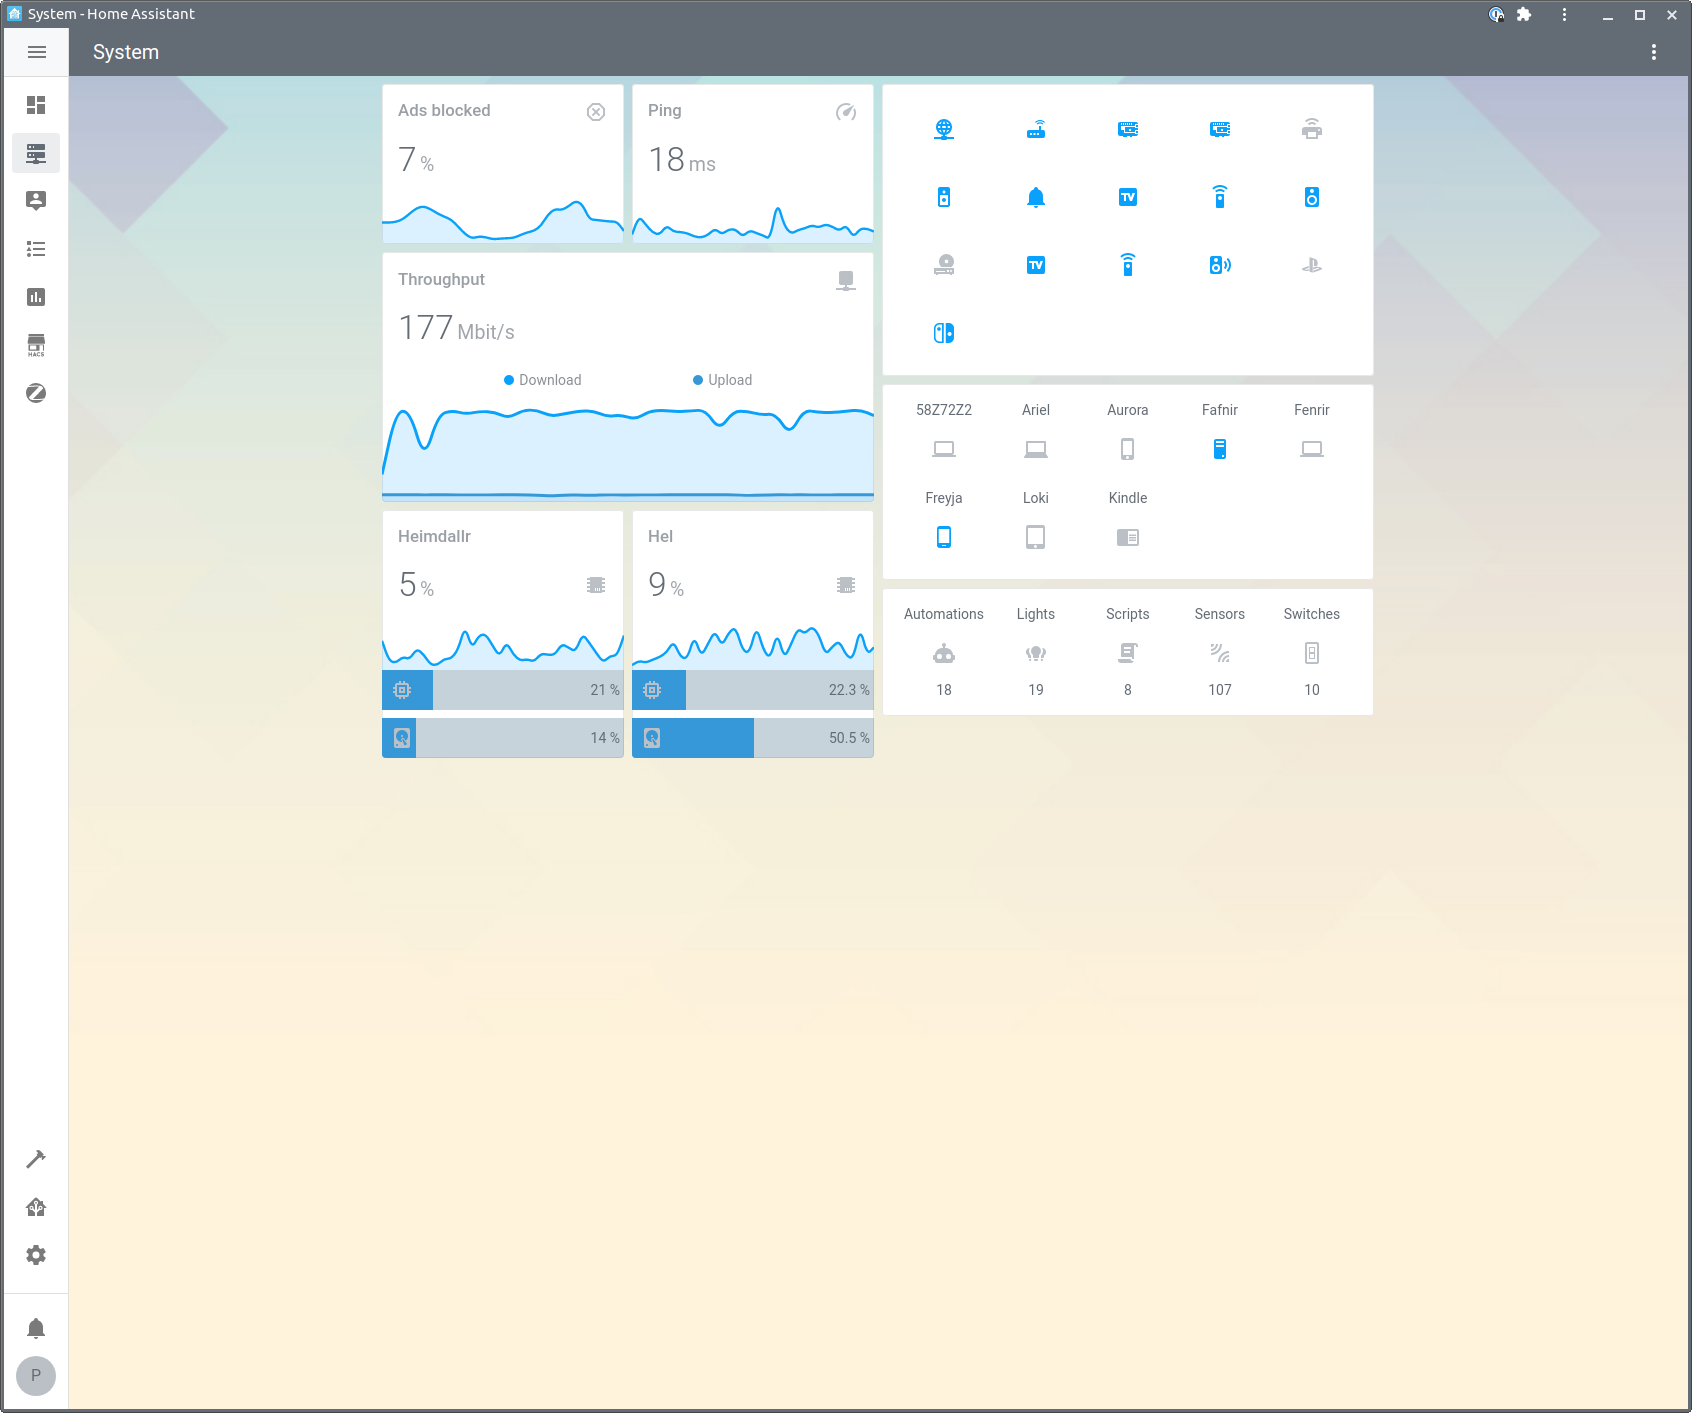Open the Overview dashboard in sidebar

36,105
